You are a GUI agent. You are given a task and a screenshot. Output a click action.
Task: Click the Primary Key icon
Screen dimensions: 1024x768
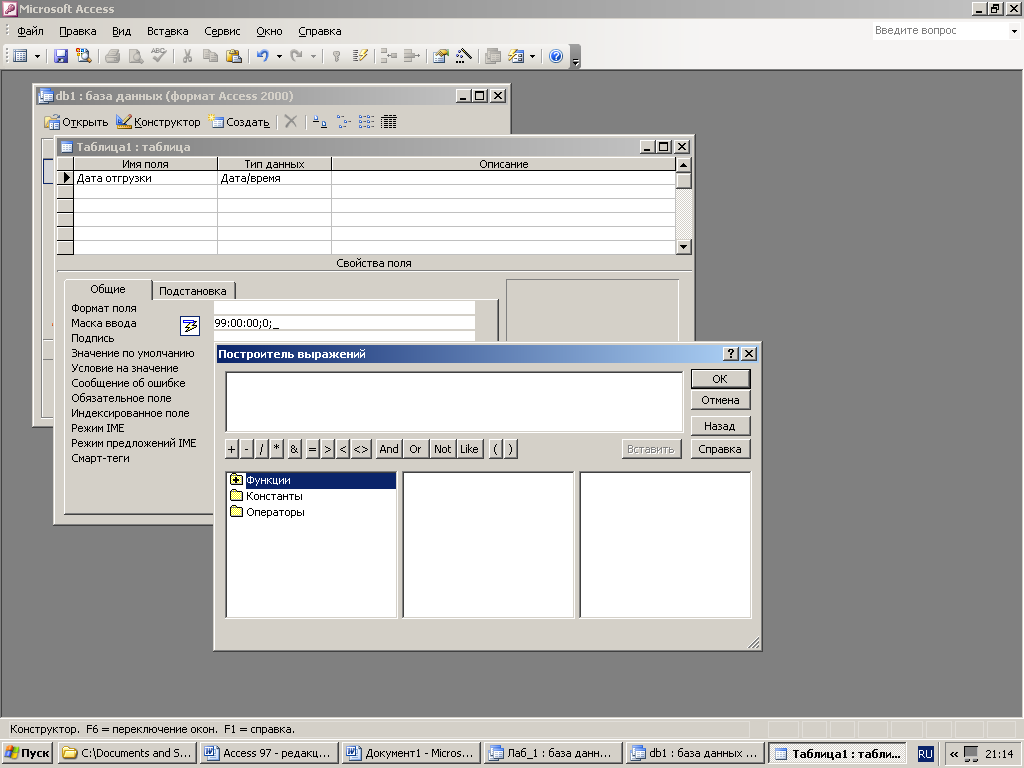point(336,56)
